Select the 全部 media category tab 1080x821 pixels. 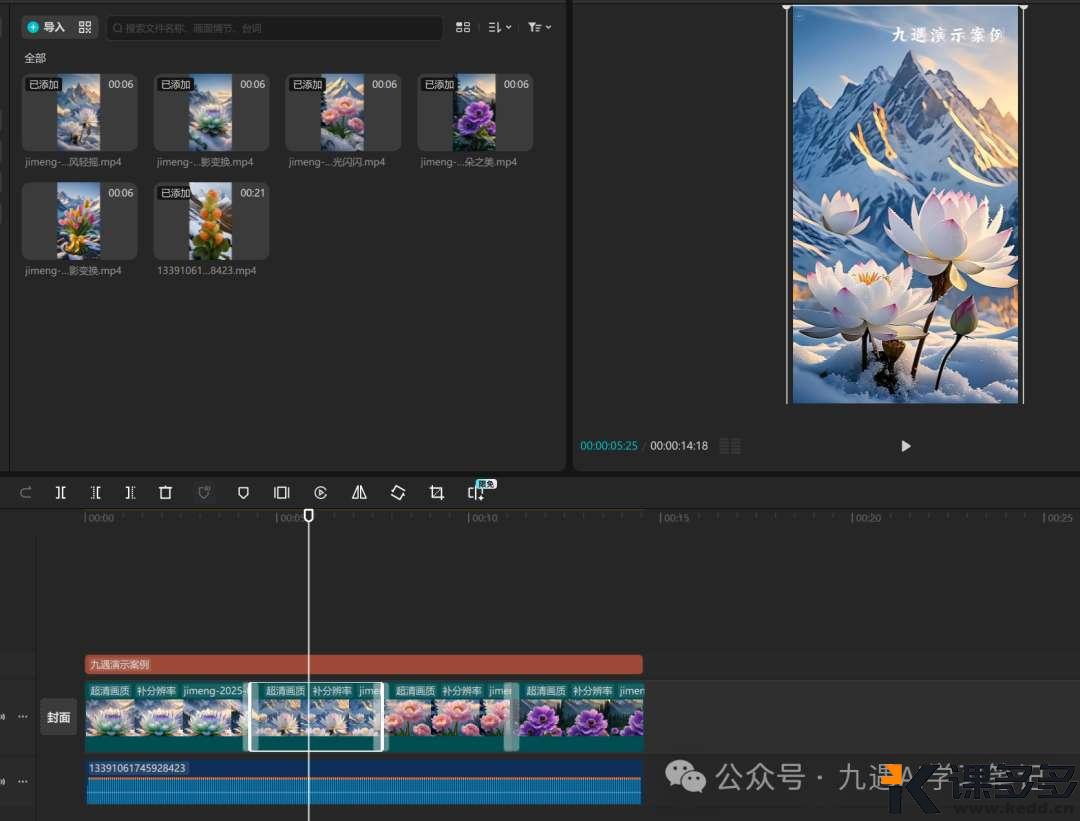(35, 58)
